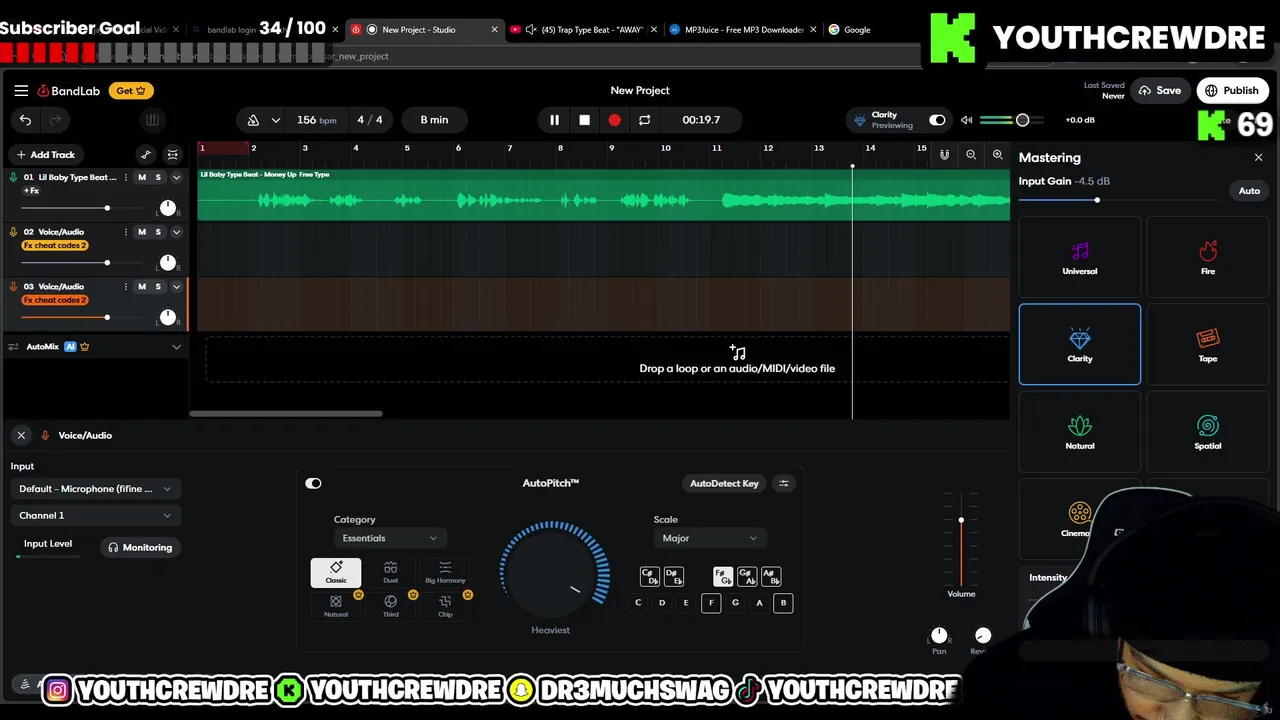This screenshot has width=1280, height=720.
Task: Choose the Duet AutoPitch effect
Action: point(390,573)
